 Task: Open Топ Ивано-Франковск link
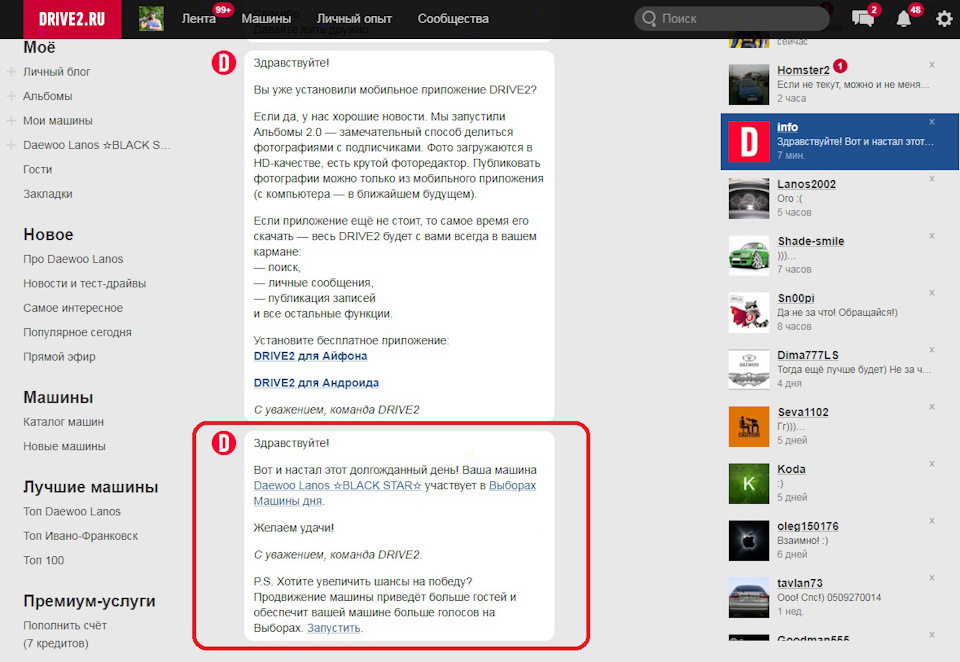click(x=80, y=536)
